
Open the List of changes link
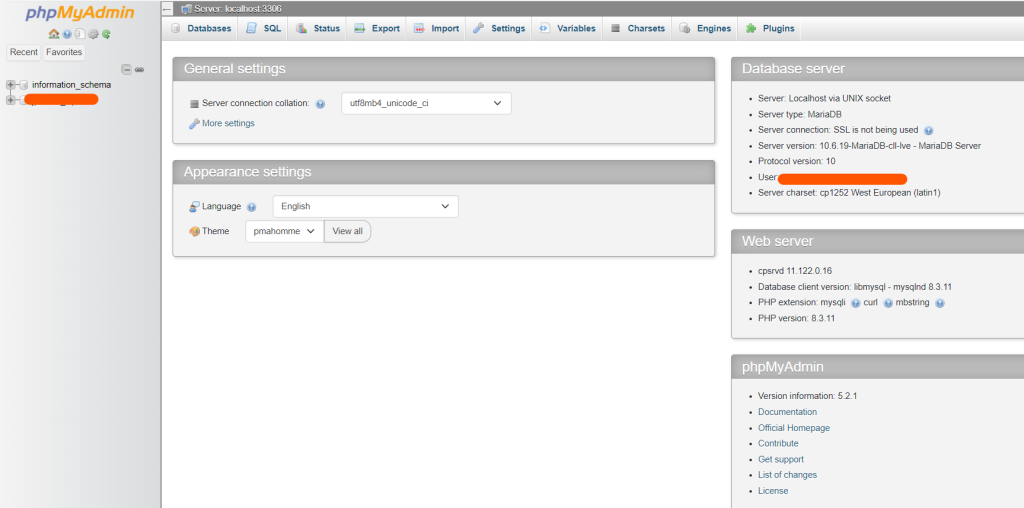click(787, 475)
